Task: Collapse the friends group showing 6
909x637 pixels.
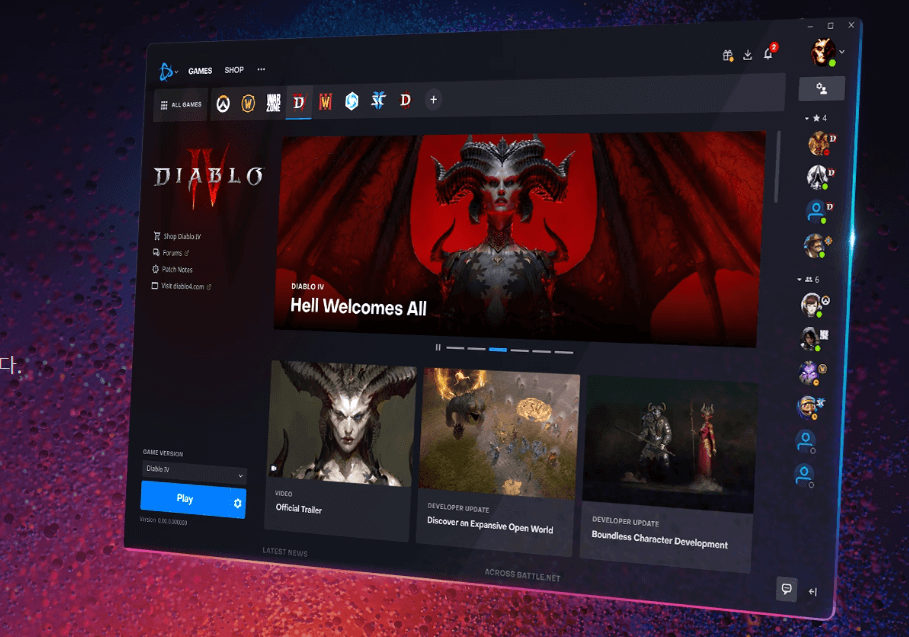Action: (808, 279)
